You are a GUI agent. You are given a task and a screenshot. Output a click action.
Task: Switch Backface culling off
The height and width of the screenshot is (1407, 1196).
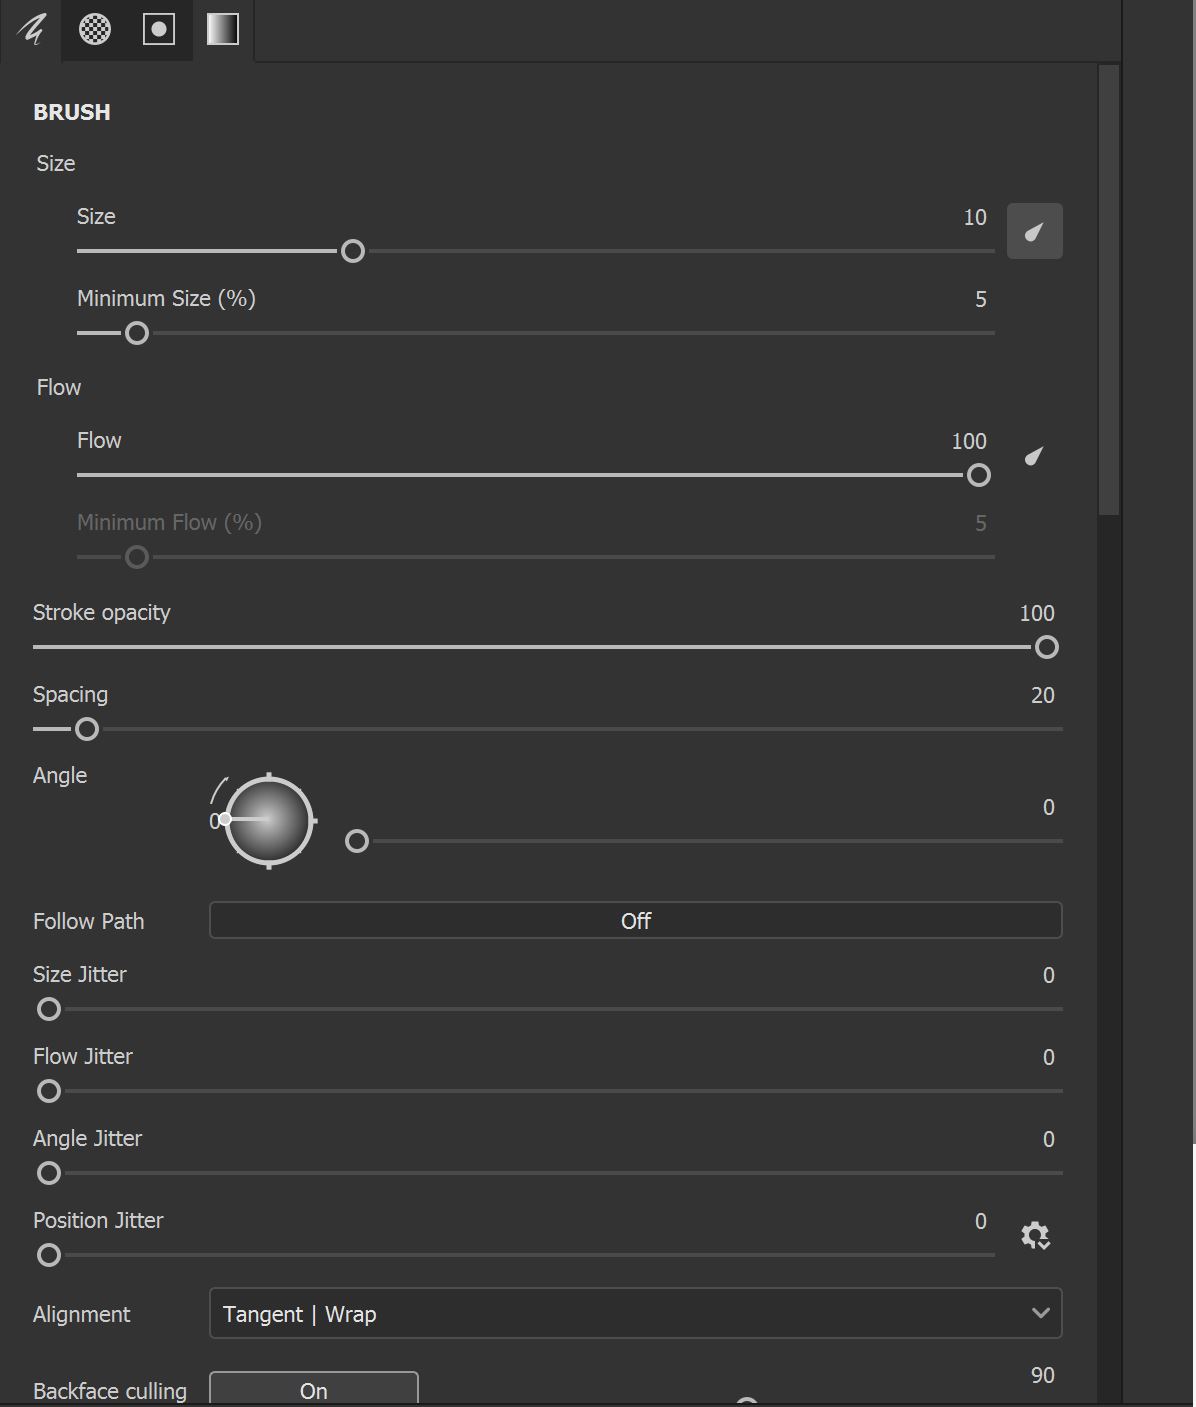313,1390
